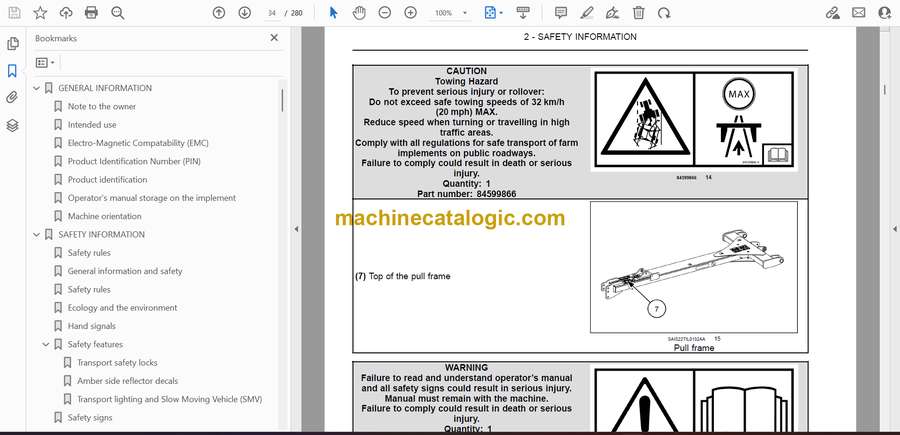Rotate the page view
This screenshot has height=435, width=900.
pyautogui.click(x=664, y=13)
